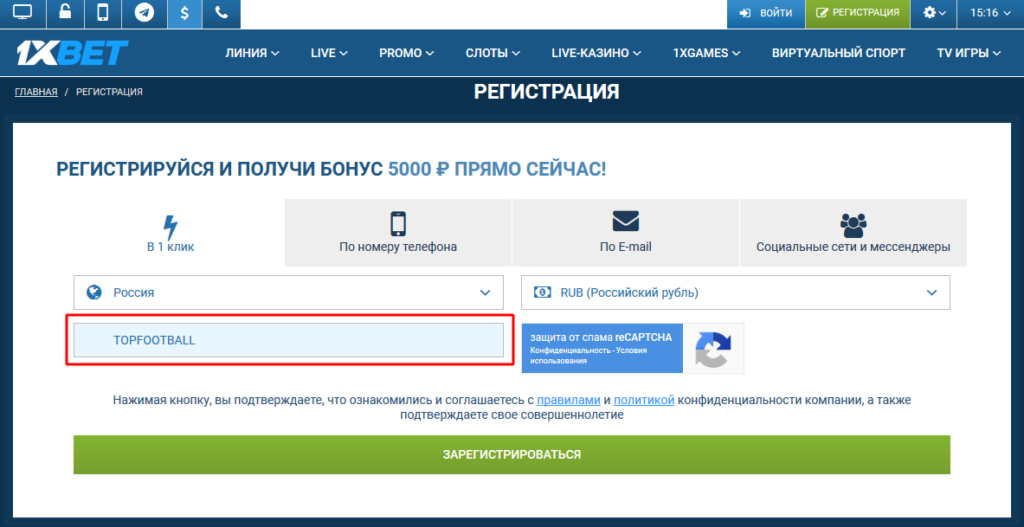Click the reCAPTCHA spam protection widget
1024x527 pixels.
tap(632, 347)
